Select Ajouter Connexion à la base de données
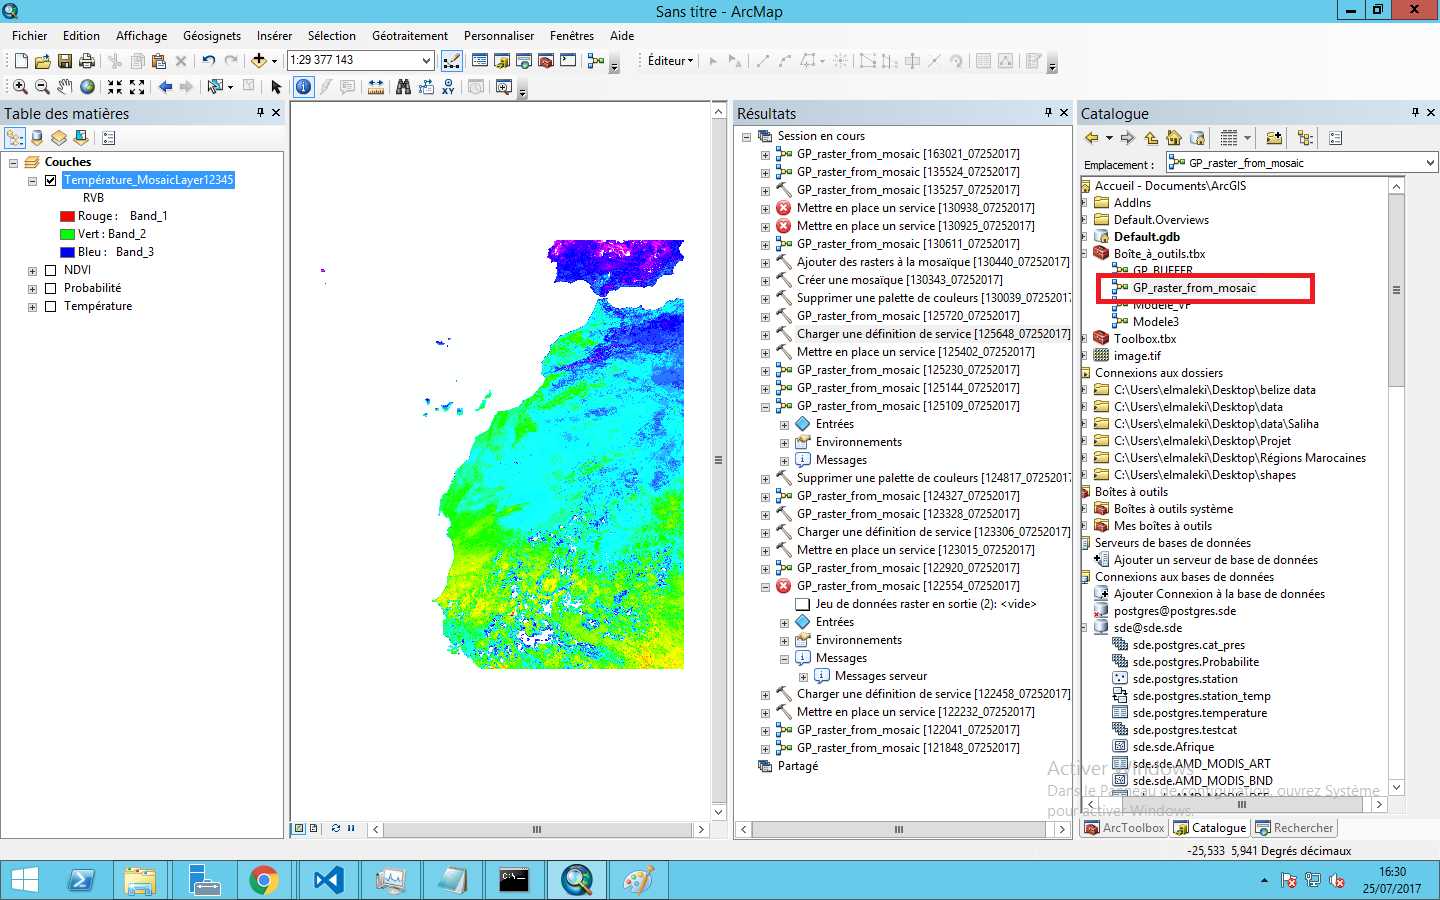The width and height of the screenshot is (1440, 900). pyautogui.click(x=1219, y=594)
